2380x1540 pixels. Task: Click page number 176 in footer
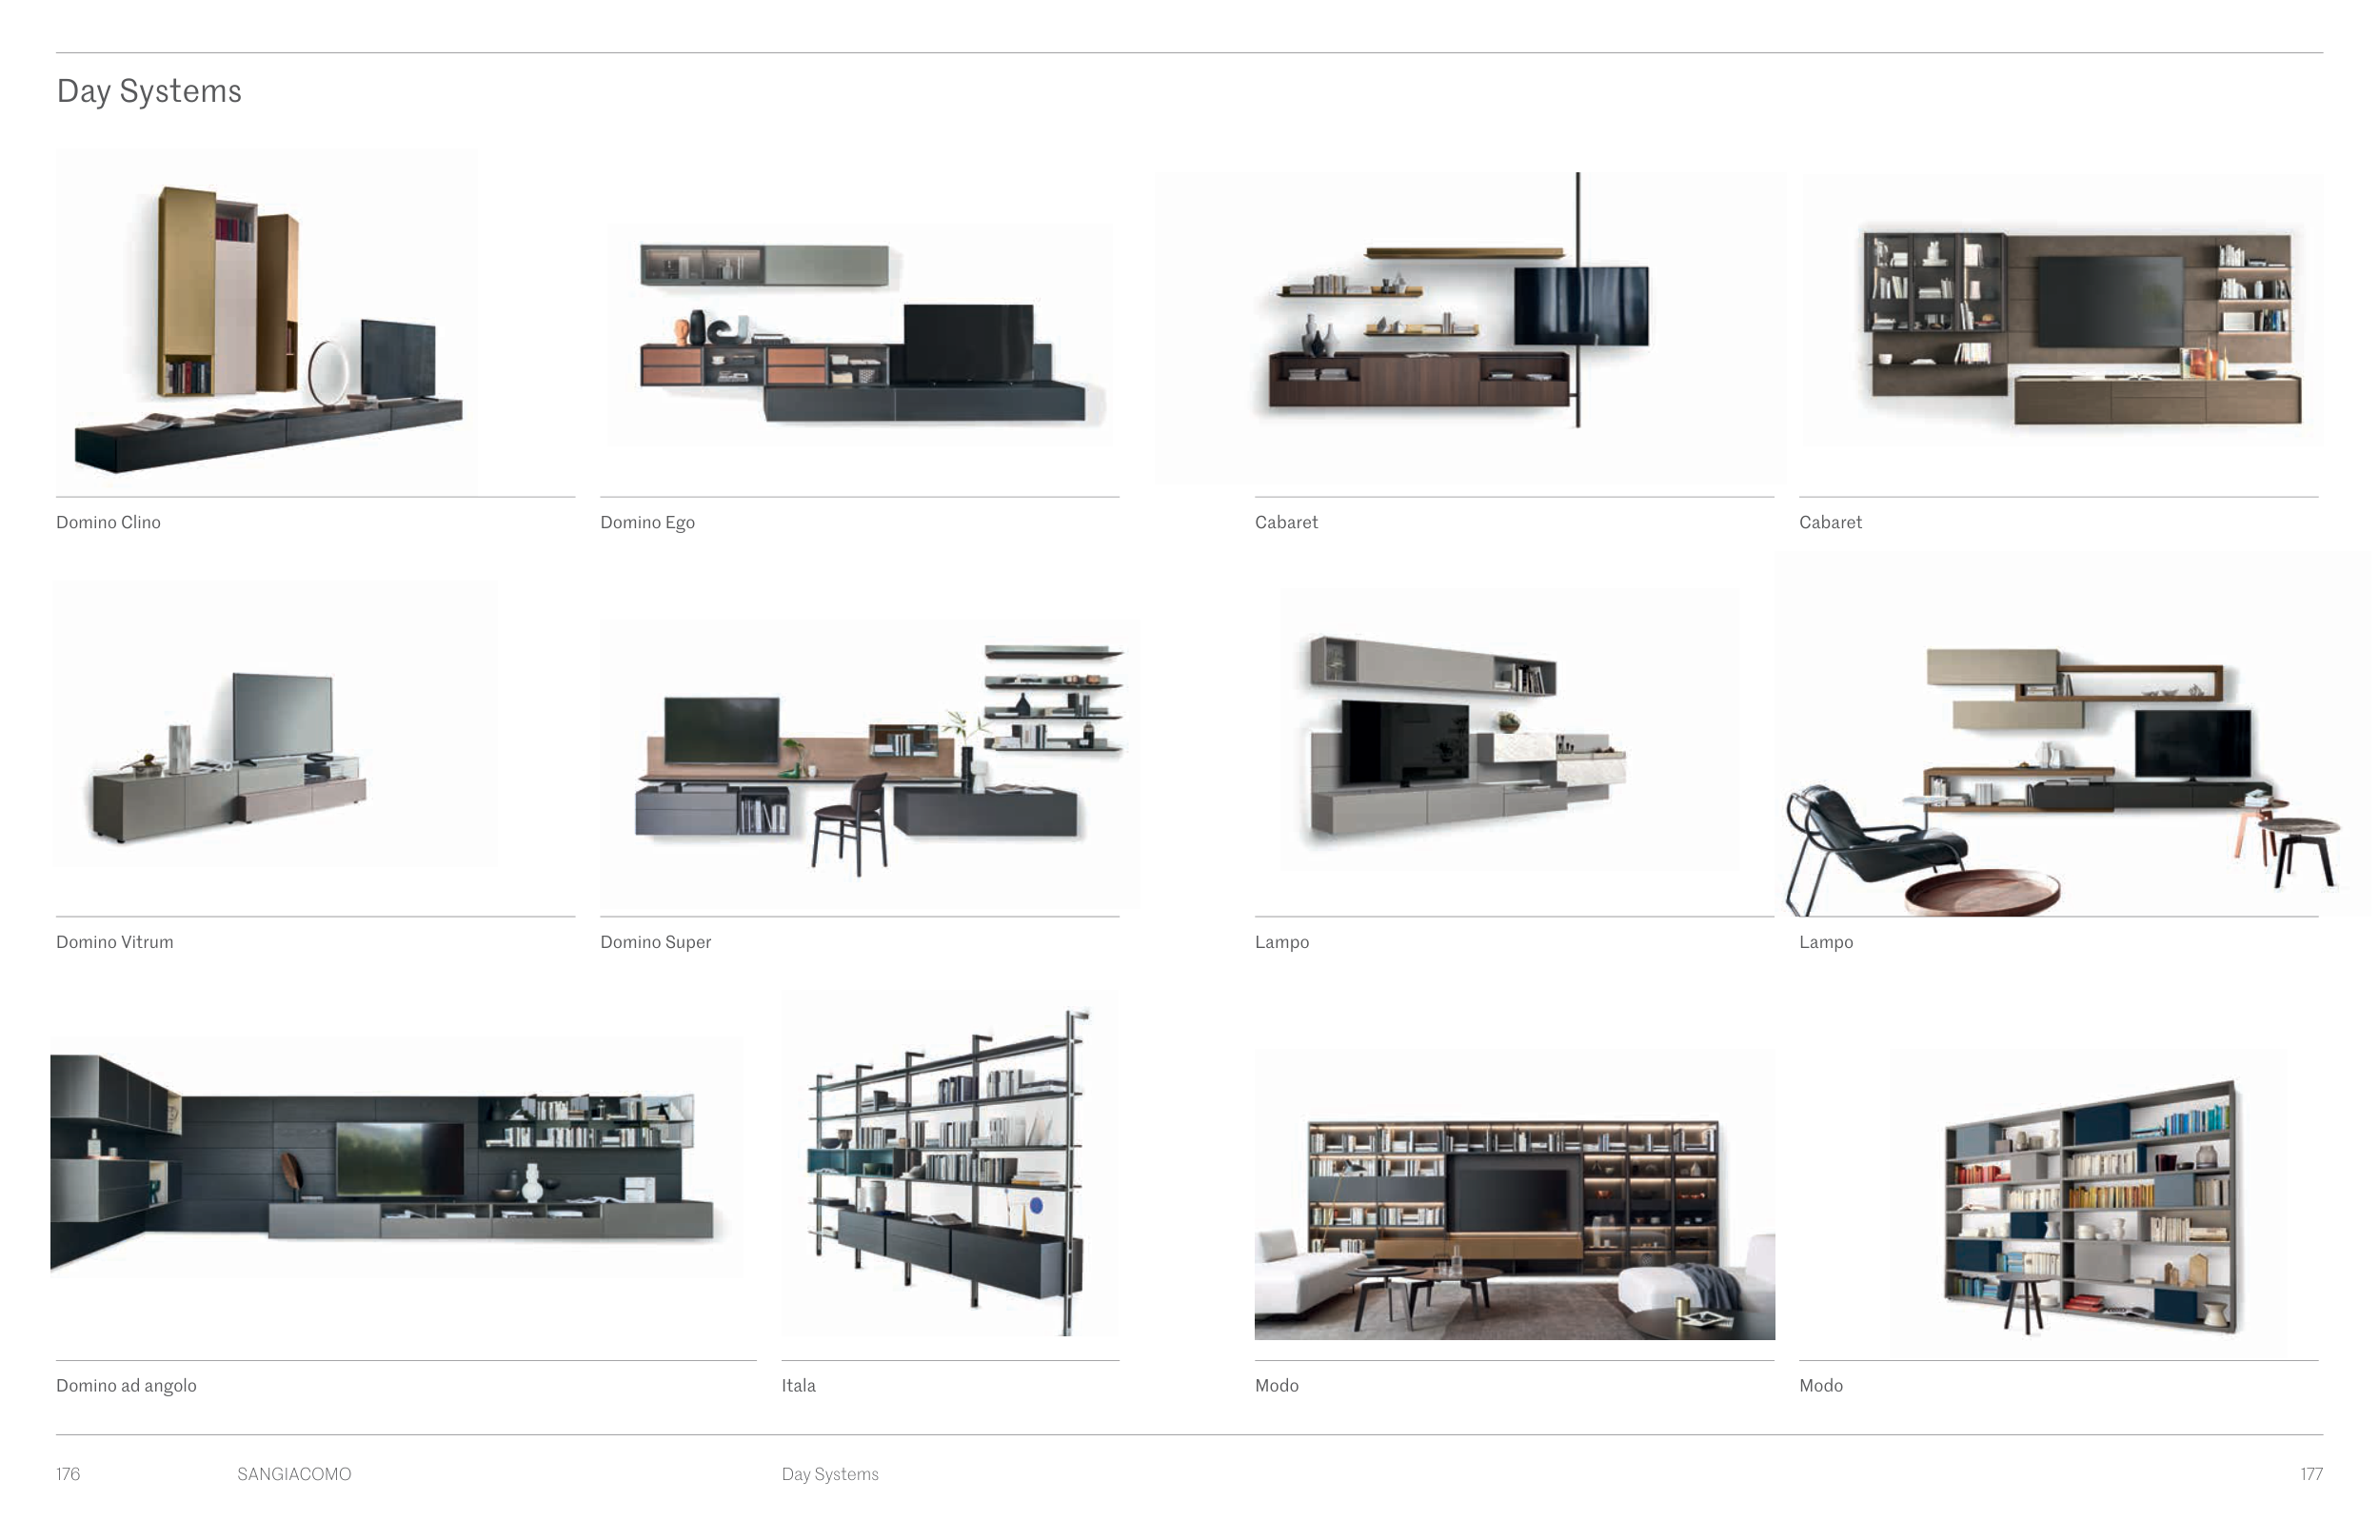68,1474
